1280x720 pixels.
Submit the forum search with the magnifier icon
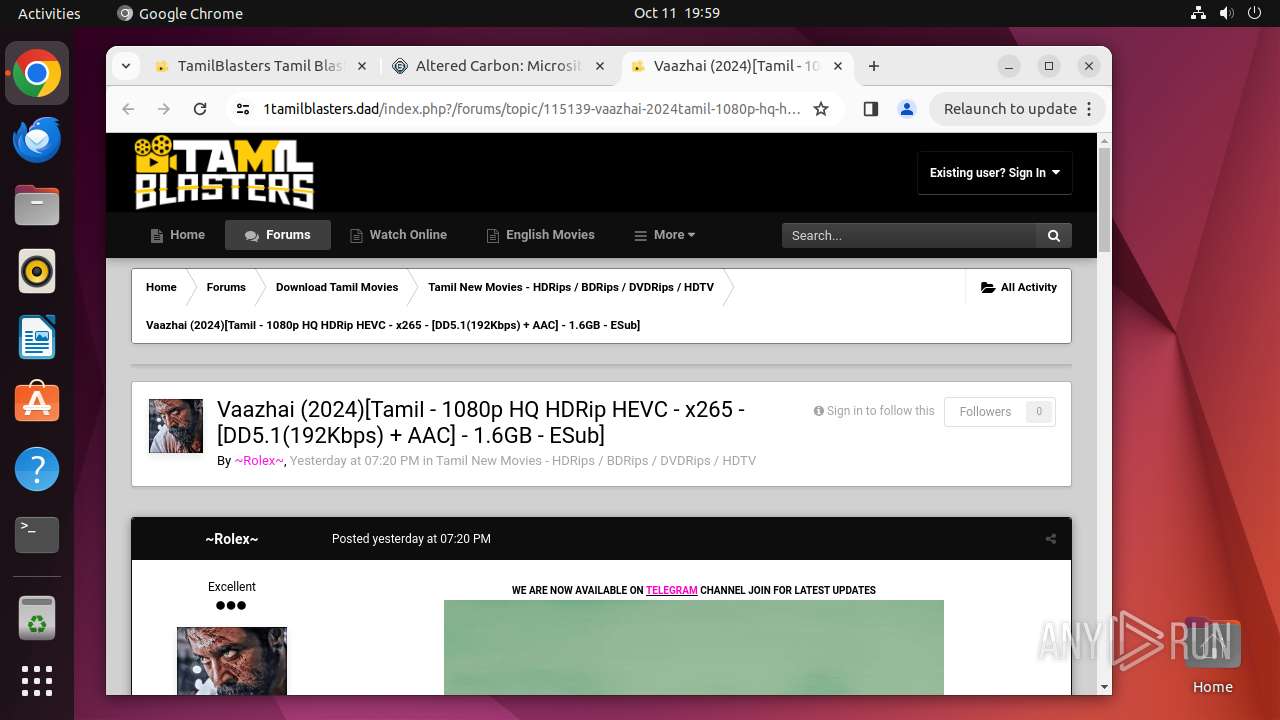(x=1053, y=235)
